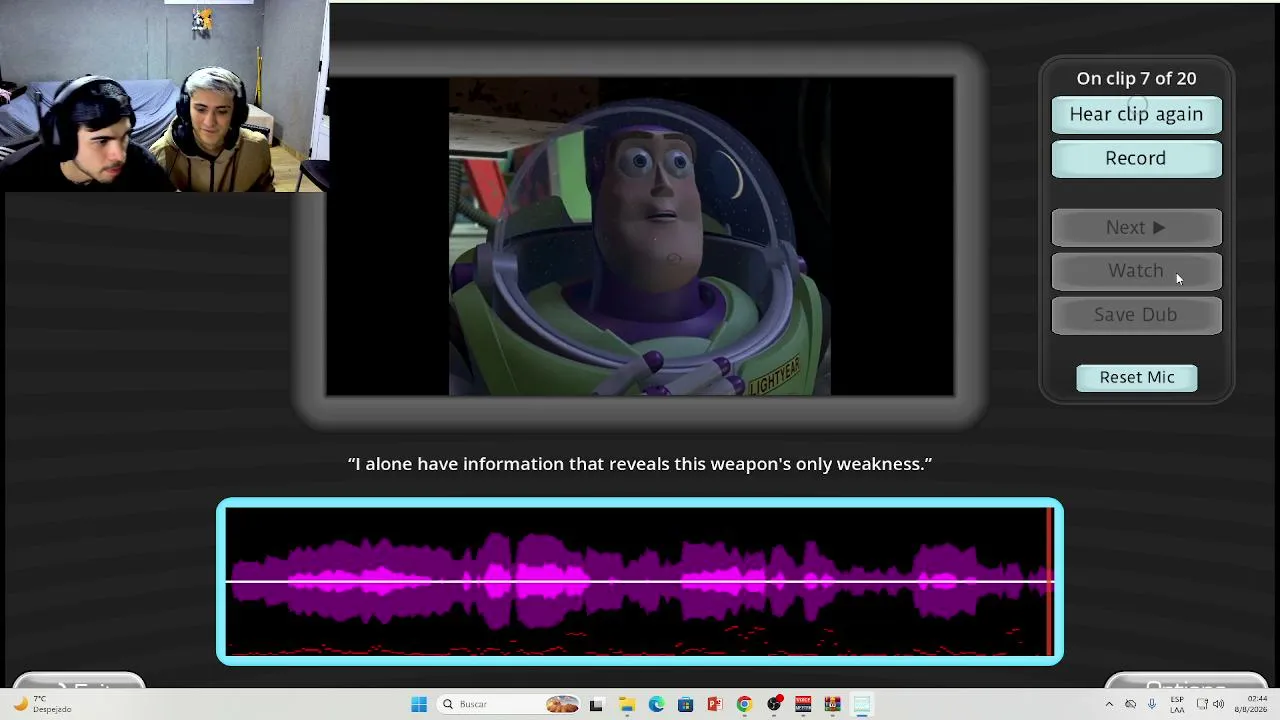
Task: Click the subtitle line "I alone have information…"
Action: pos(640,464)
